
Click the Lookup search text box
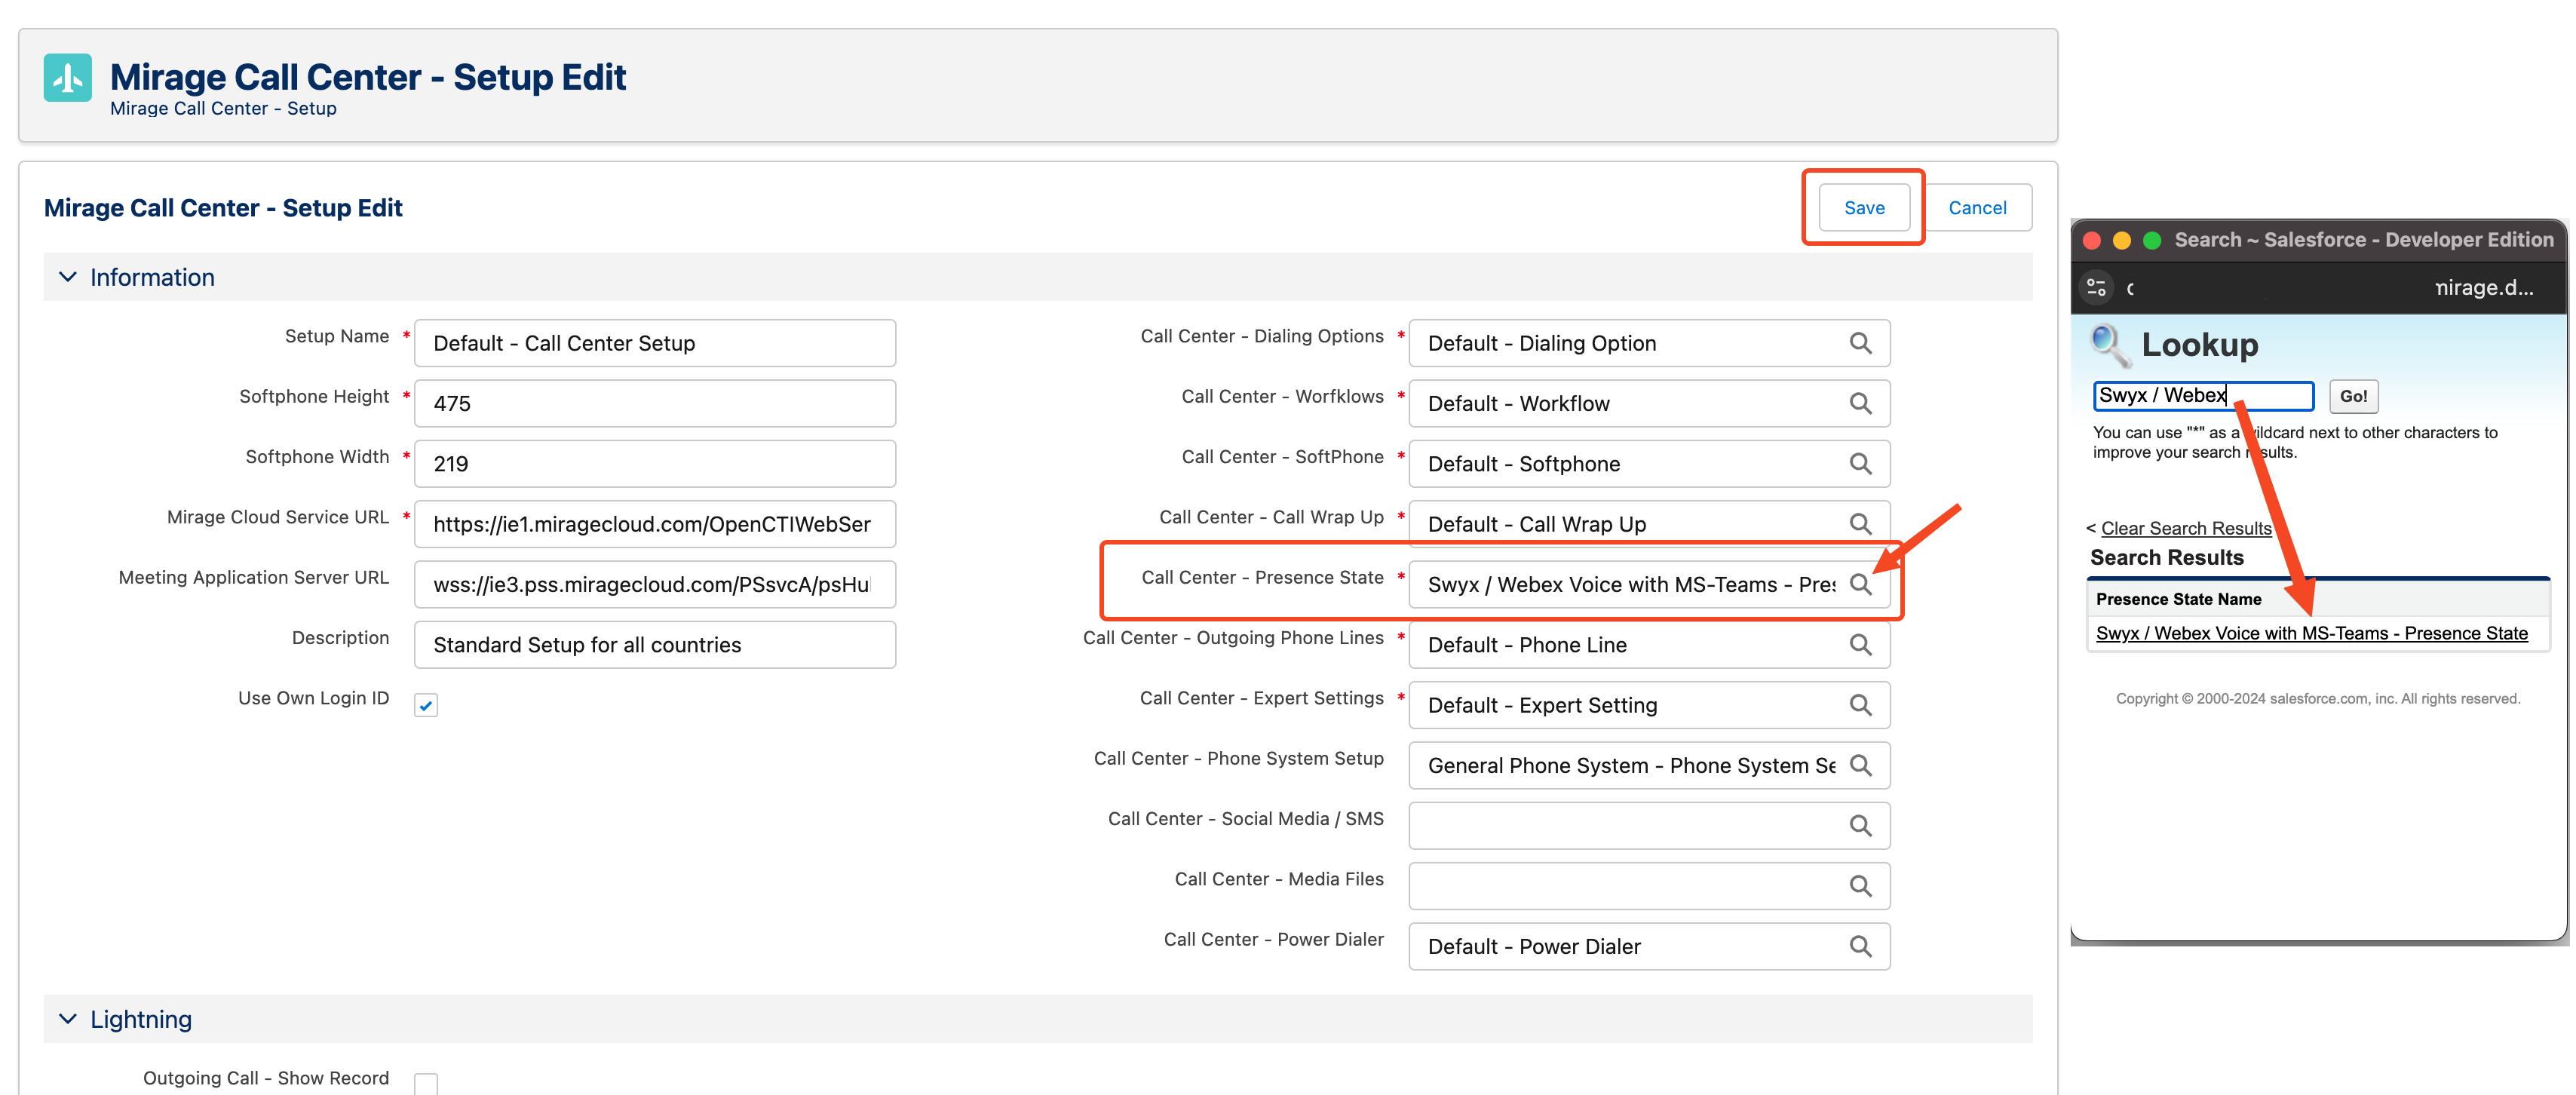2203,396
